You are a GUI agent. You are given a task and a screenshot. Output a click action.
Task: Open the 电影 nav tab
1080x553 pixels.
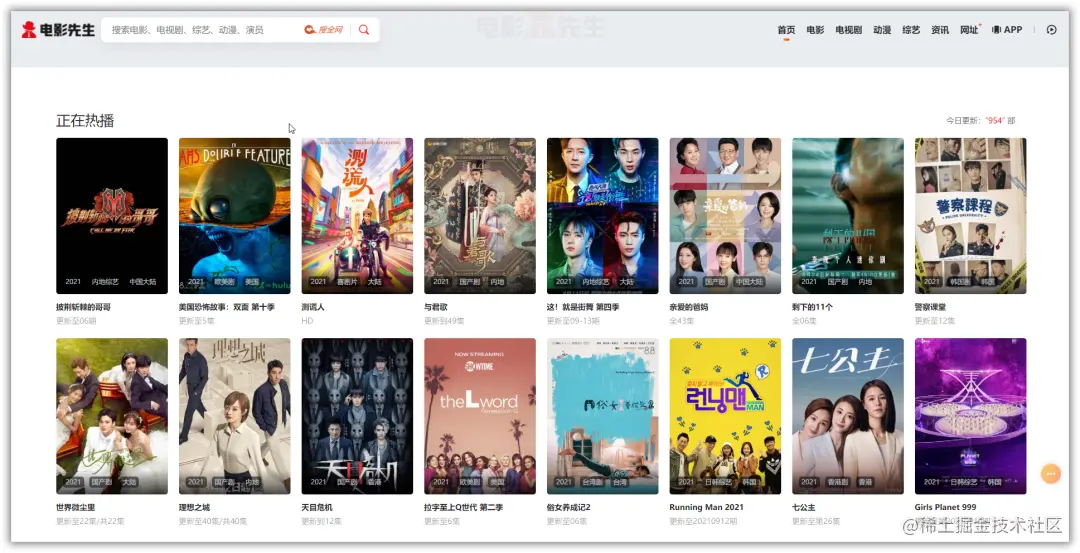[x=816, y=30]
